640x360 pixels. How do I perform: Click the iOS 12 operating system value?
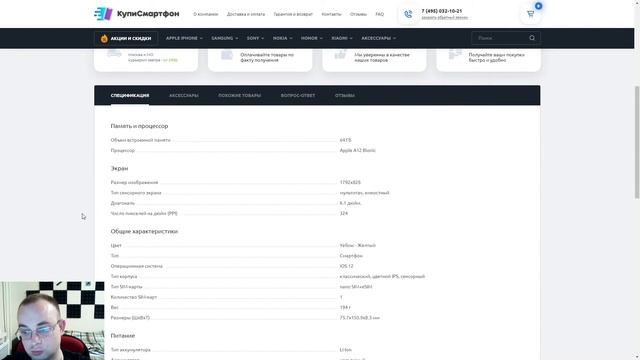tap(347, 266)
